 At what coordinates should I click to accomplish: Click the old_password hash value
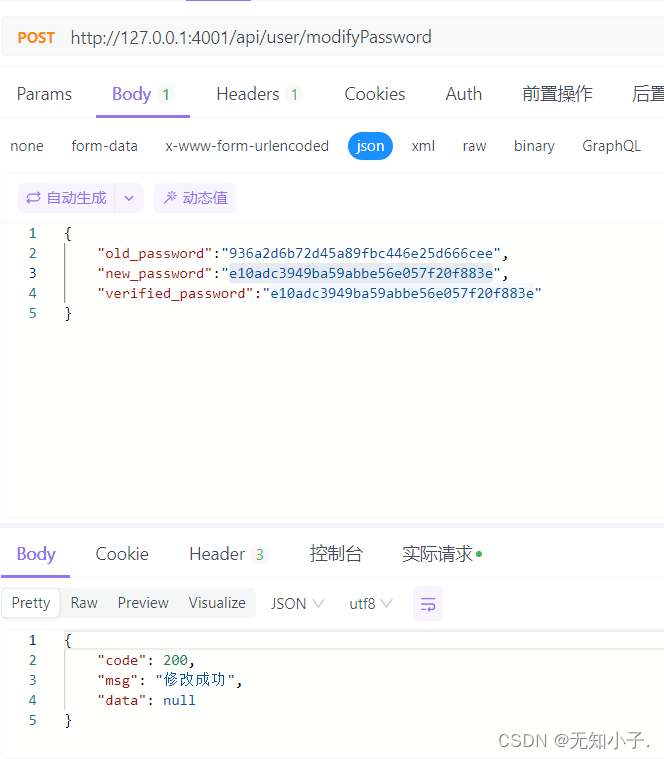(361, 253)
